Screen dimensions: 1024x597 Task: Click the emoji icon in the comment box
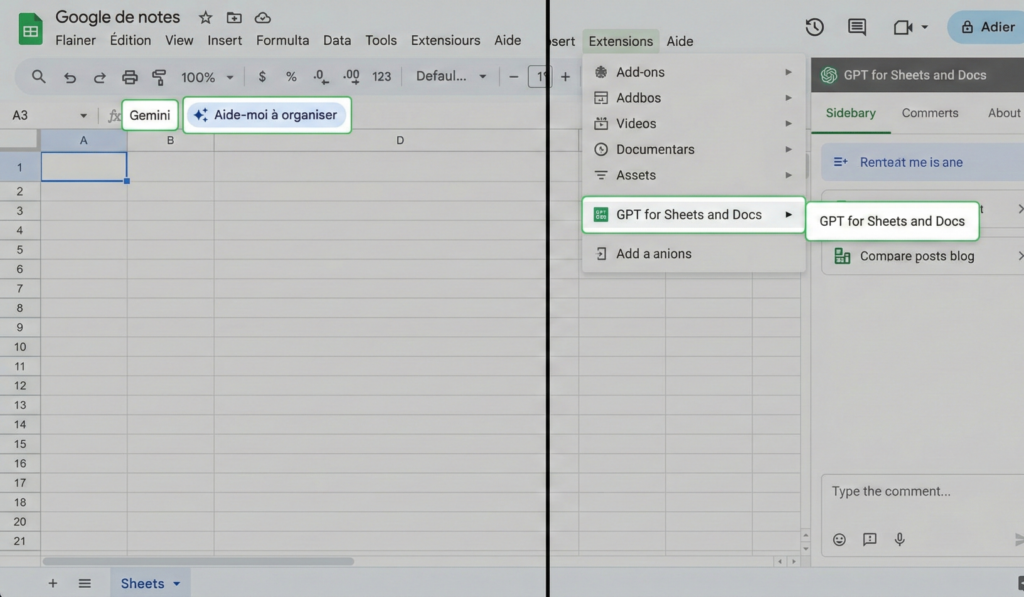click(839, 539)
